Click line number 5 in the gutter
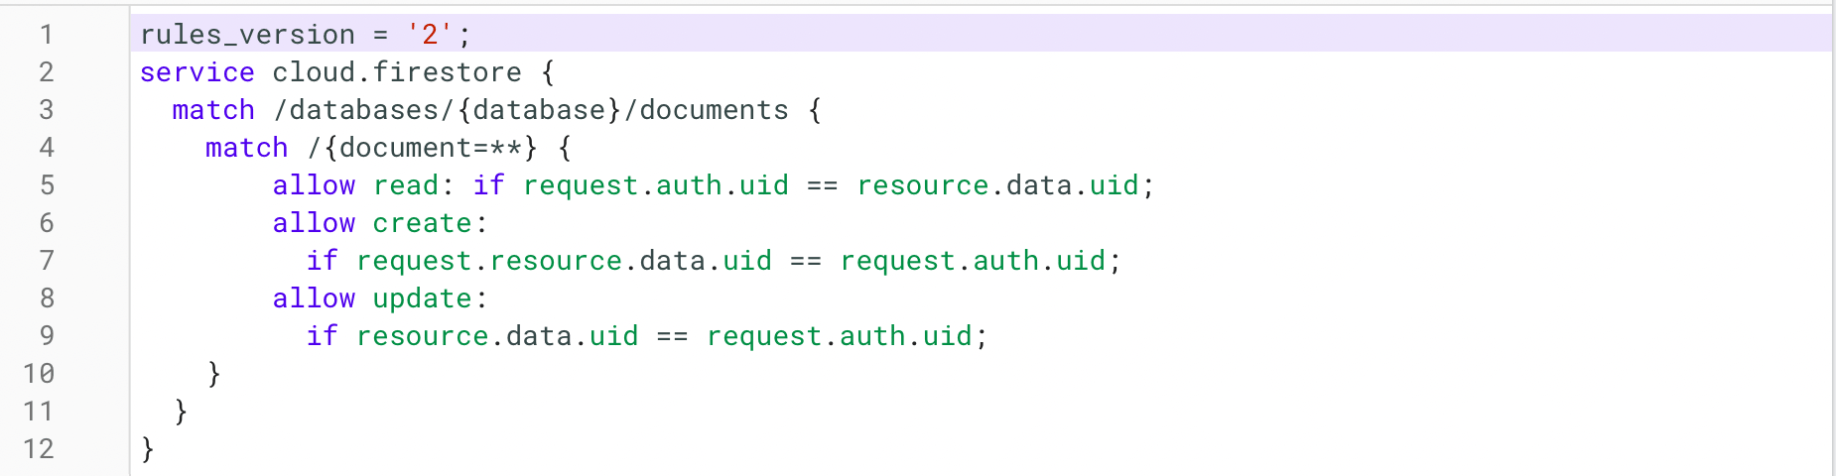Image resolution: width=1836 pixels, height=476 pixels. 46,186
